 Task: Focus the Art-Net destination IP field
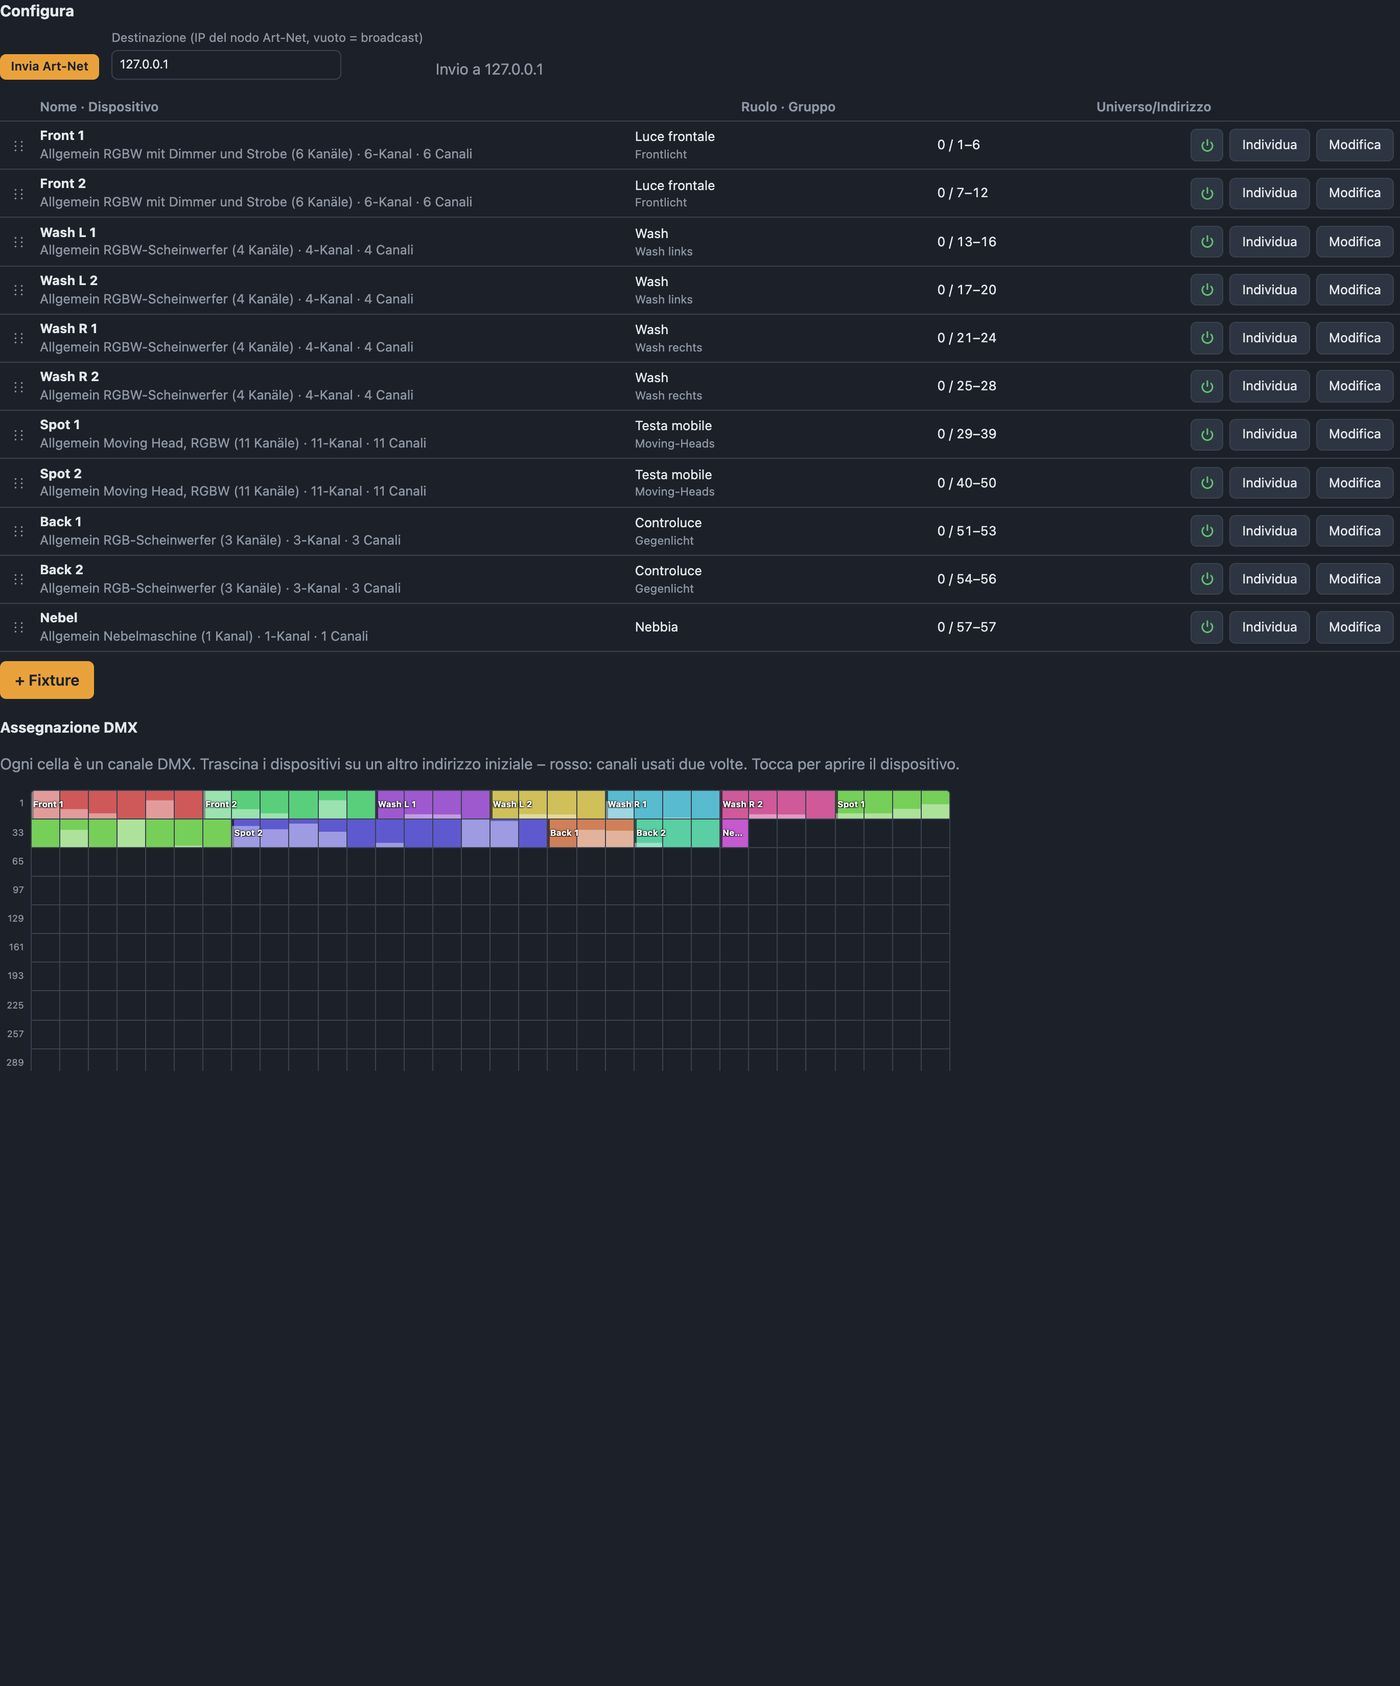click(226, 65)
